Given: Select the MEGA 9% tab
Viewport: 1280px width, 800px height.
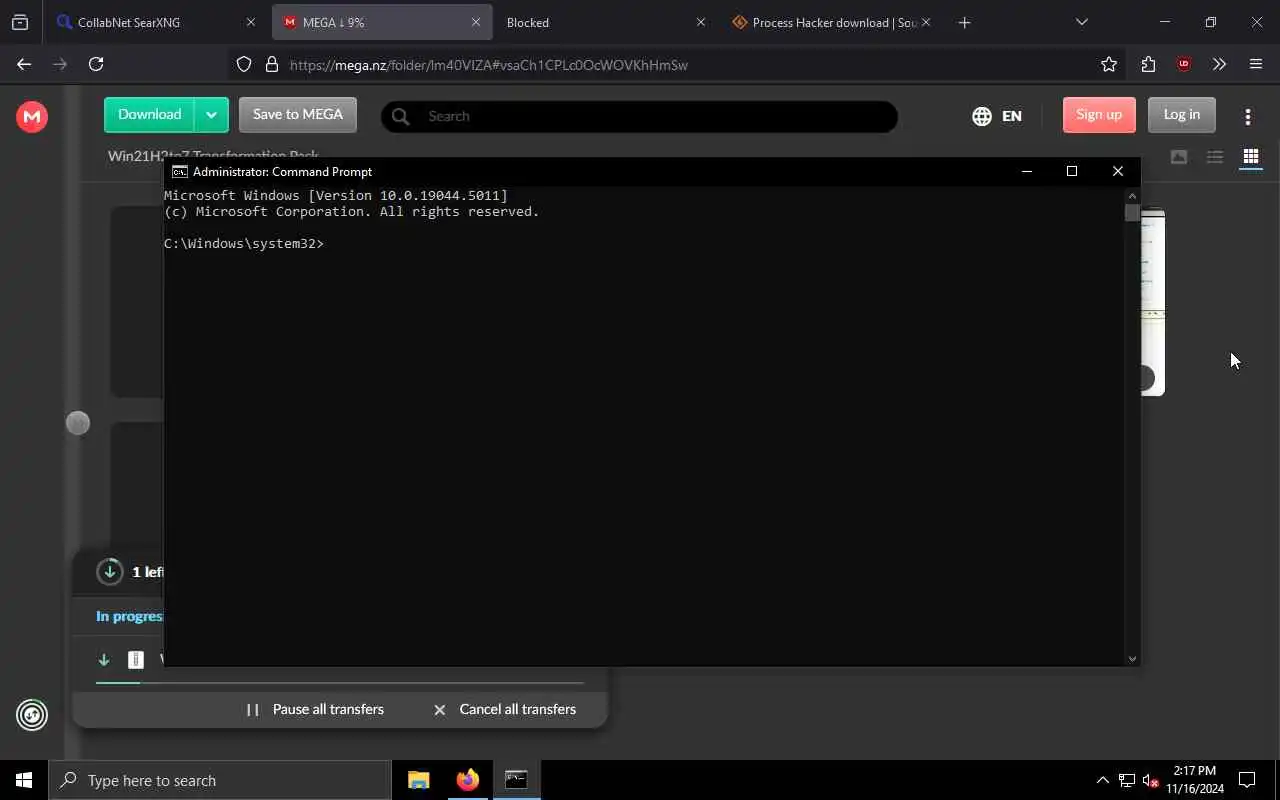Looking at the screenshot, I should (380, 22).
